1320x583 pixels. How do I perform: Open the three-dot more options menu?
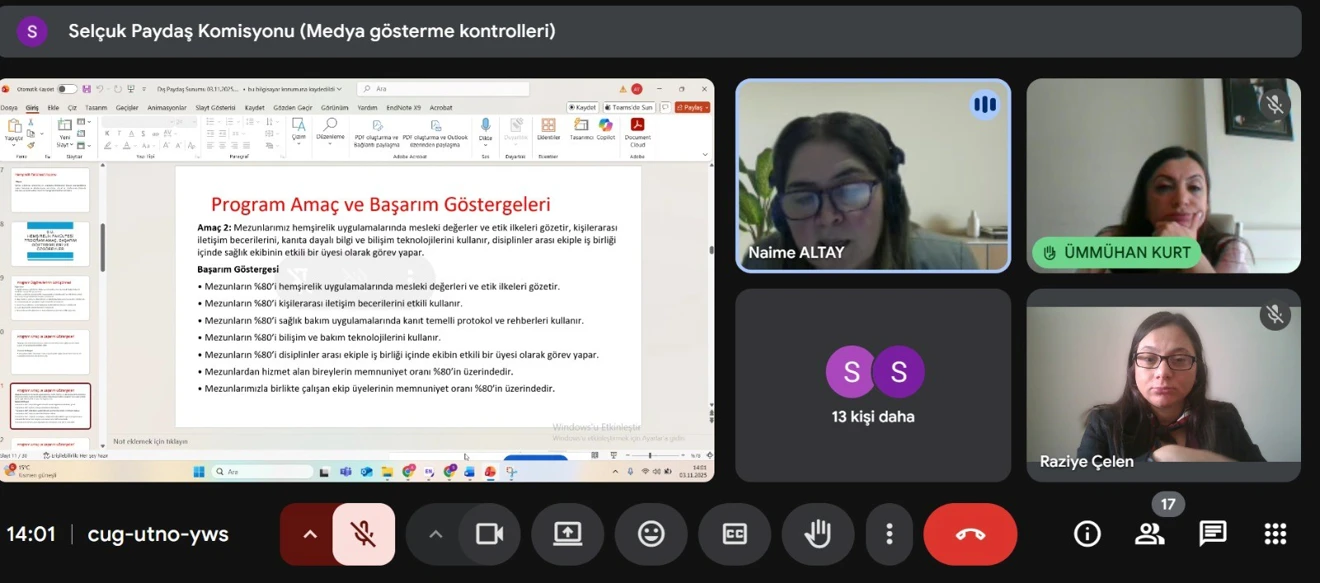(x=889, y=534)
